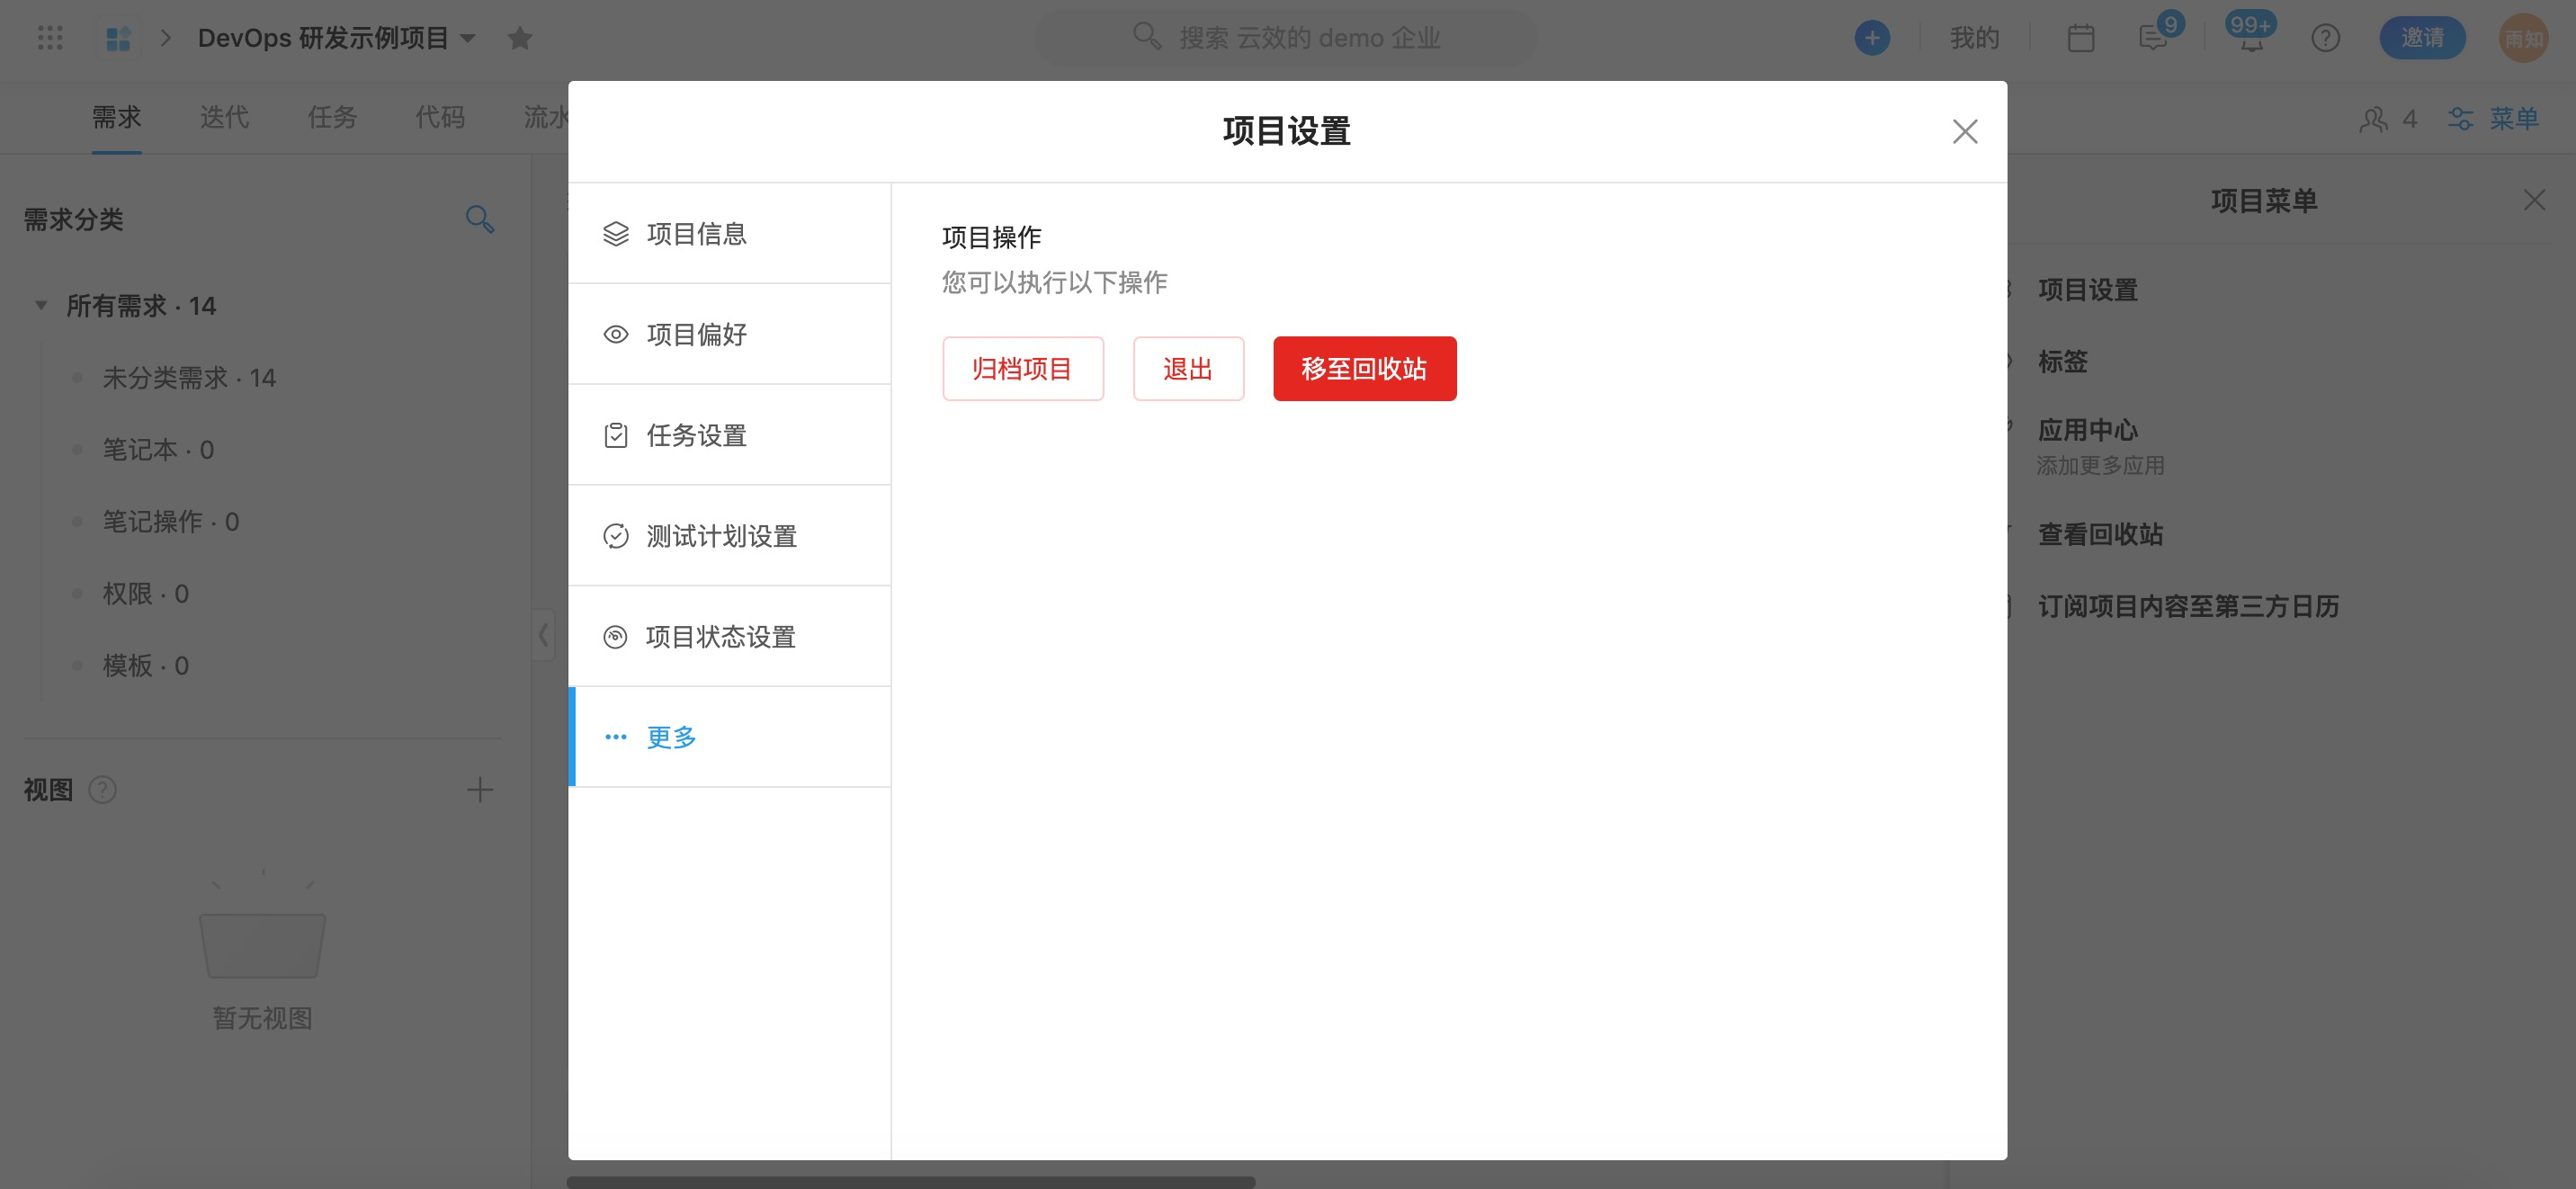Select 笔记本 · 0 category
Screen dimensions: 2576x1189
click(x=158, y=449)
